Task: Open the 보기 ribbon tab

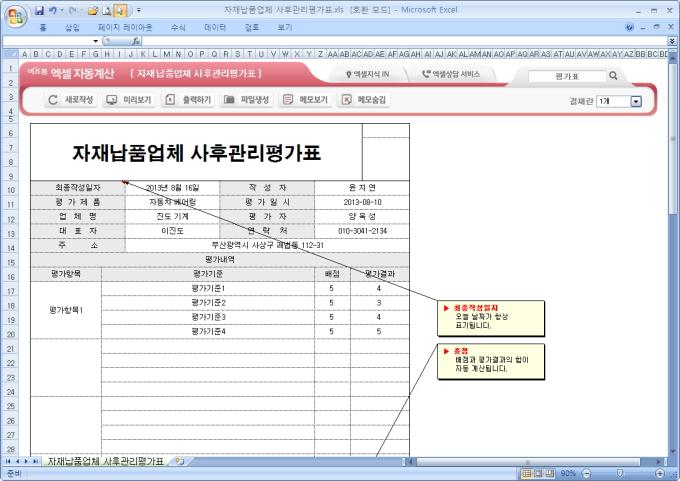Action: (x=284, y=28)
